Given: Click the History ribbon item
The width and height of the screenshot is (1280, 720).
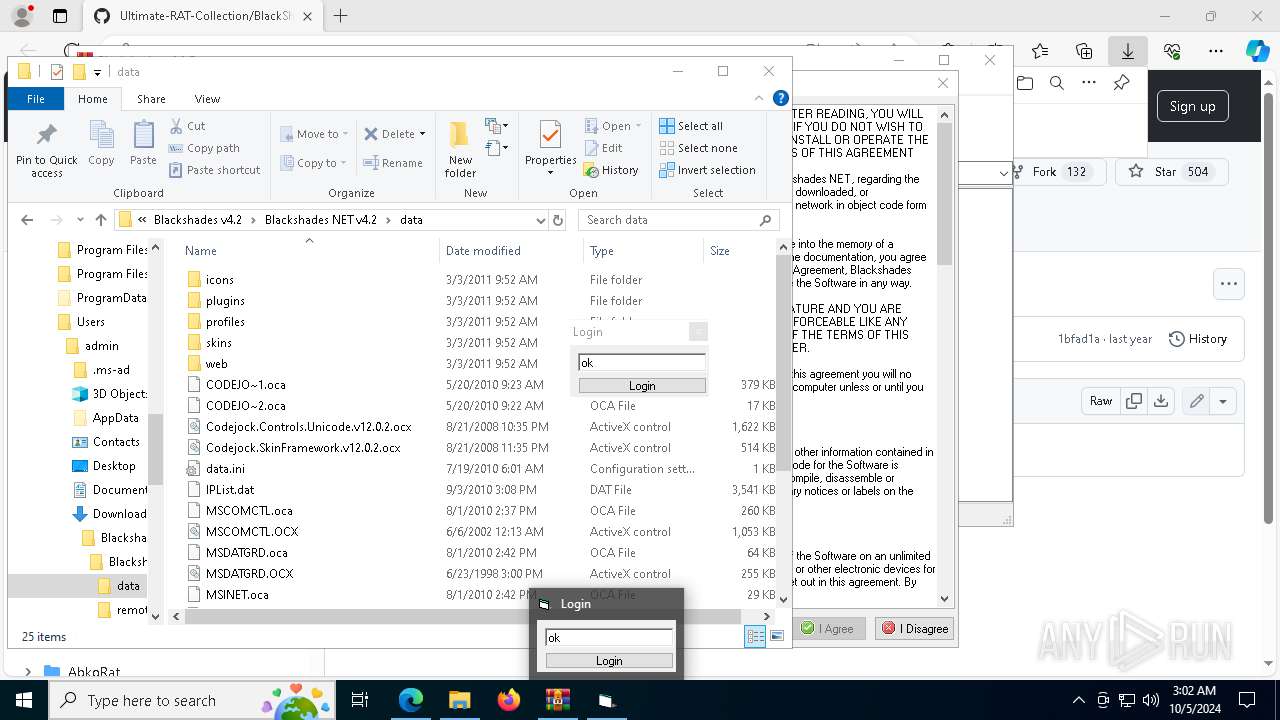Looking at the screenshot, I should [x=611, y=170].
